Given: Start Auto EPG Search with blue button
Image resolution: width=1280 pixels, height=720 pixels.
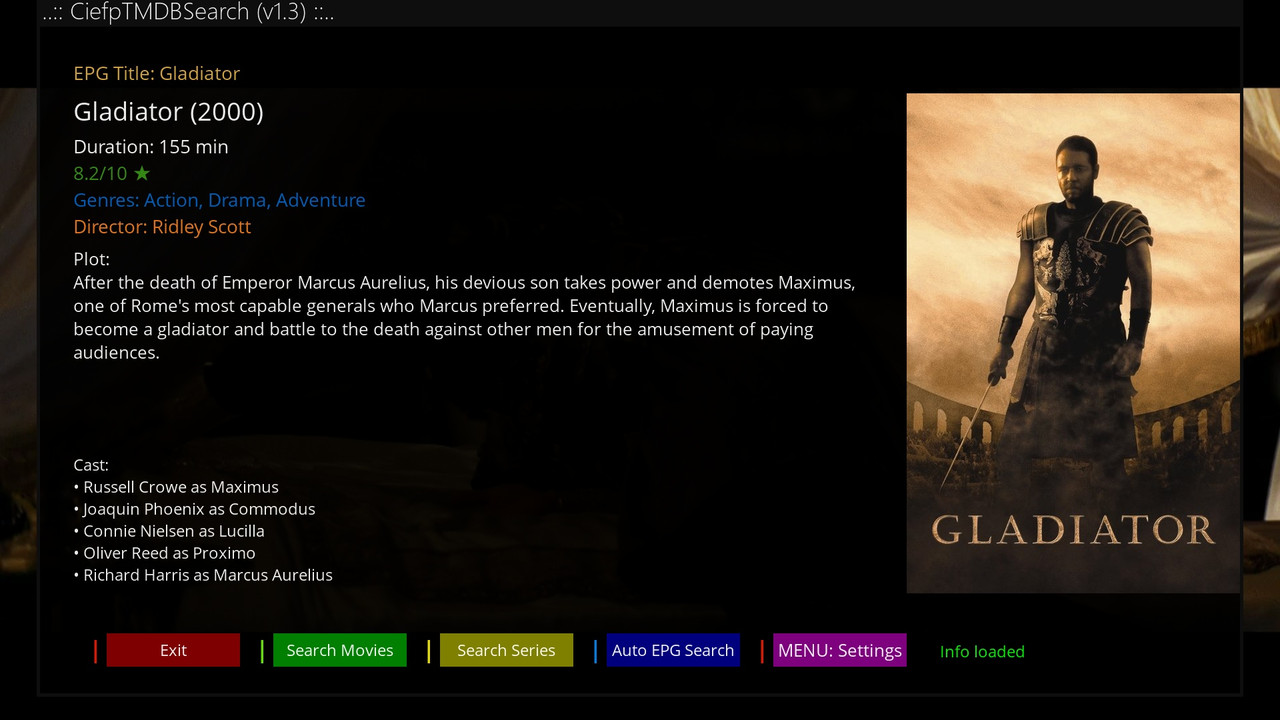Looking at the screenshot, I should 673,650.
